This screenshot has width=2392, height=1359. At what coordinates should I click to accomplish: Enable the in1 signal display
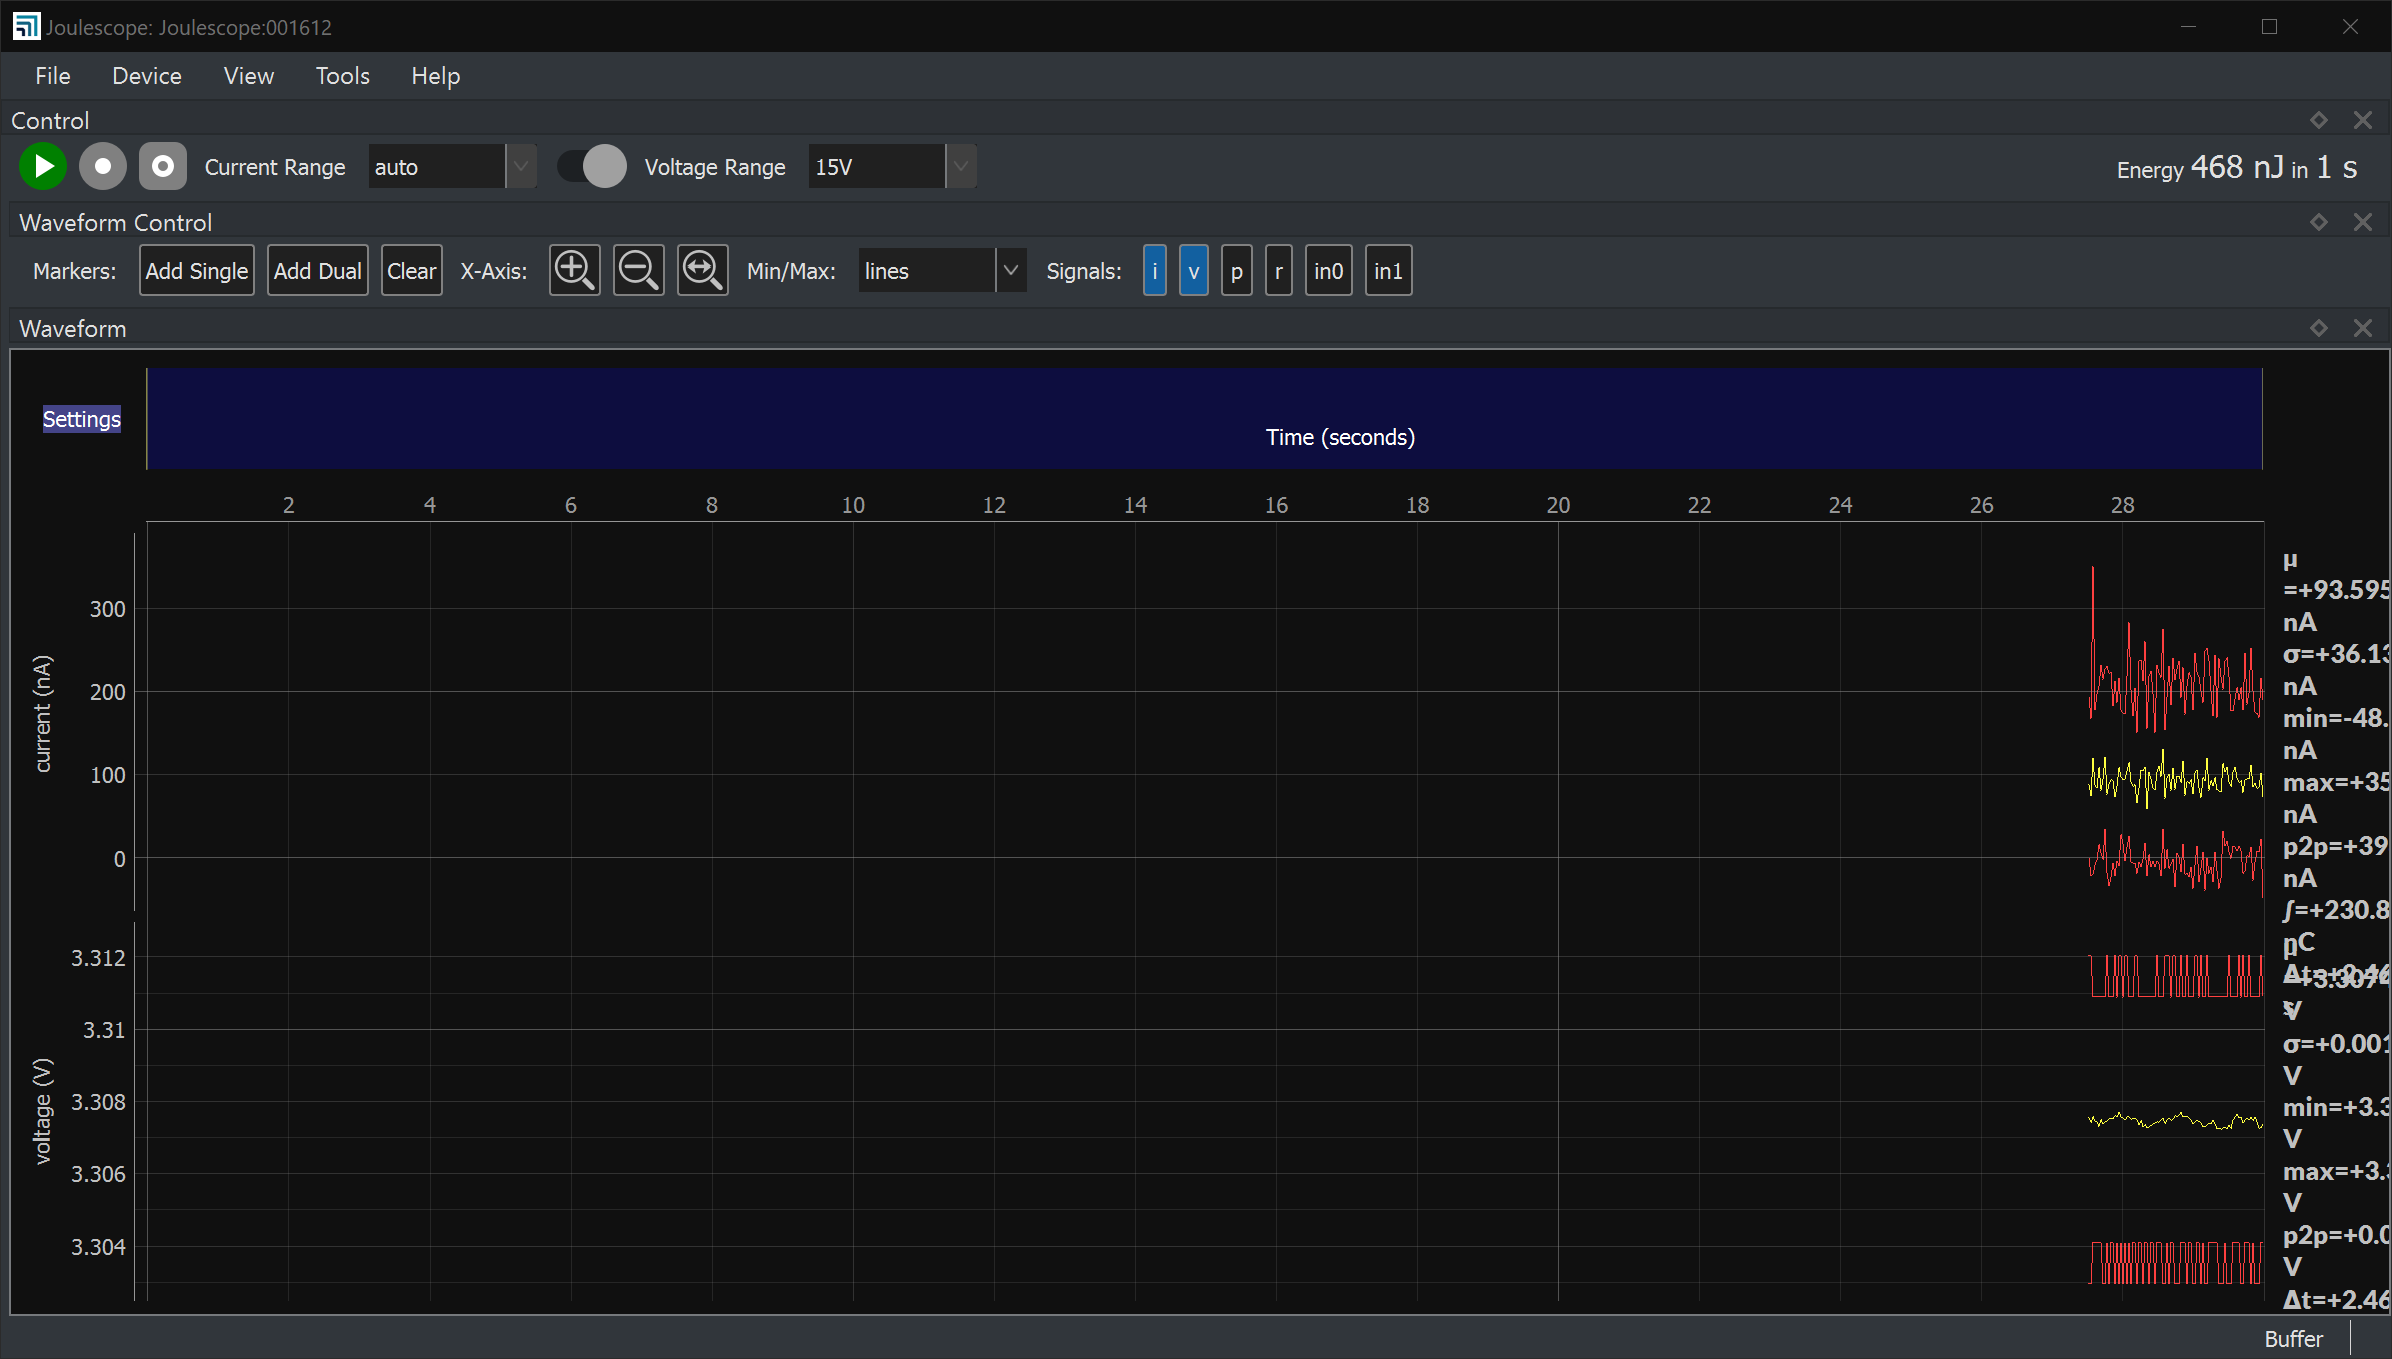click(1387, 270)
